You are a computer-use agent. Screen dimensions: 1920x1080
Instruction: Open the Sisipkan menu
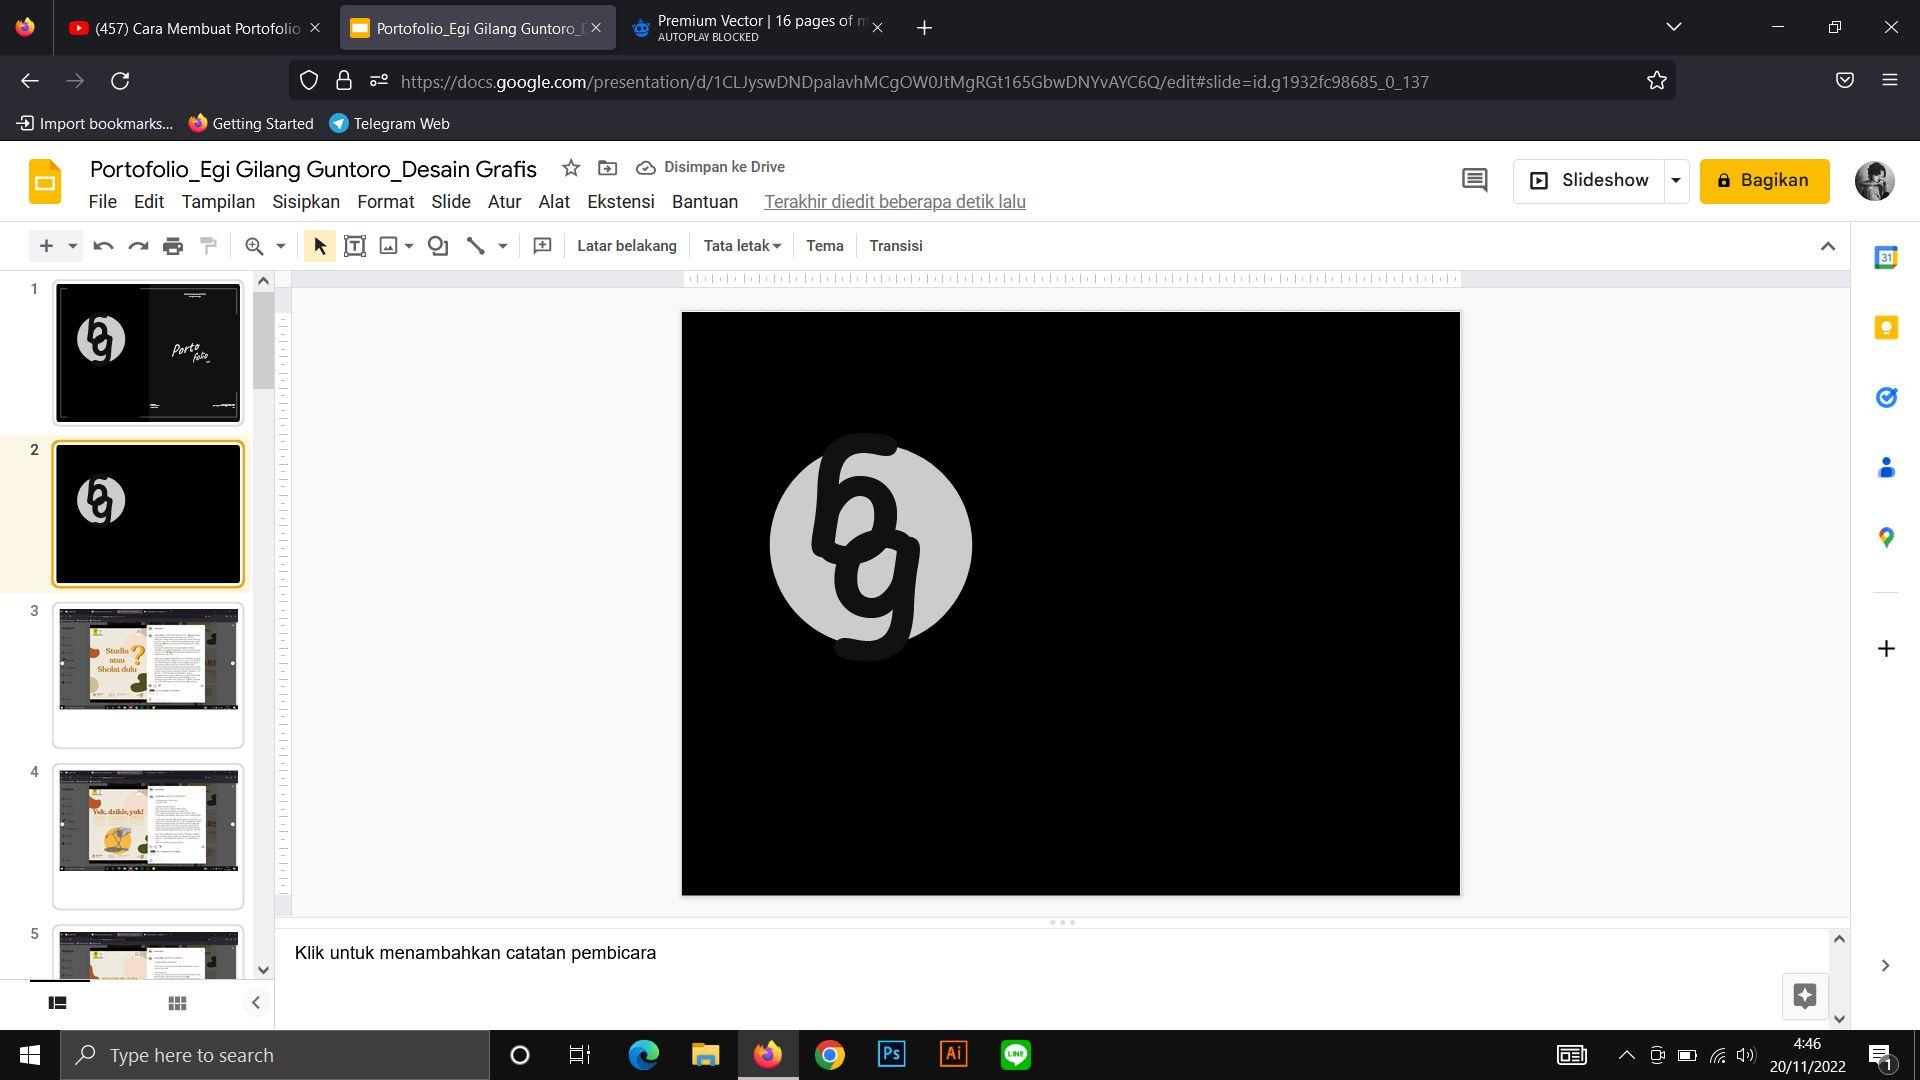point(306,202)
